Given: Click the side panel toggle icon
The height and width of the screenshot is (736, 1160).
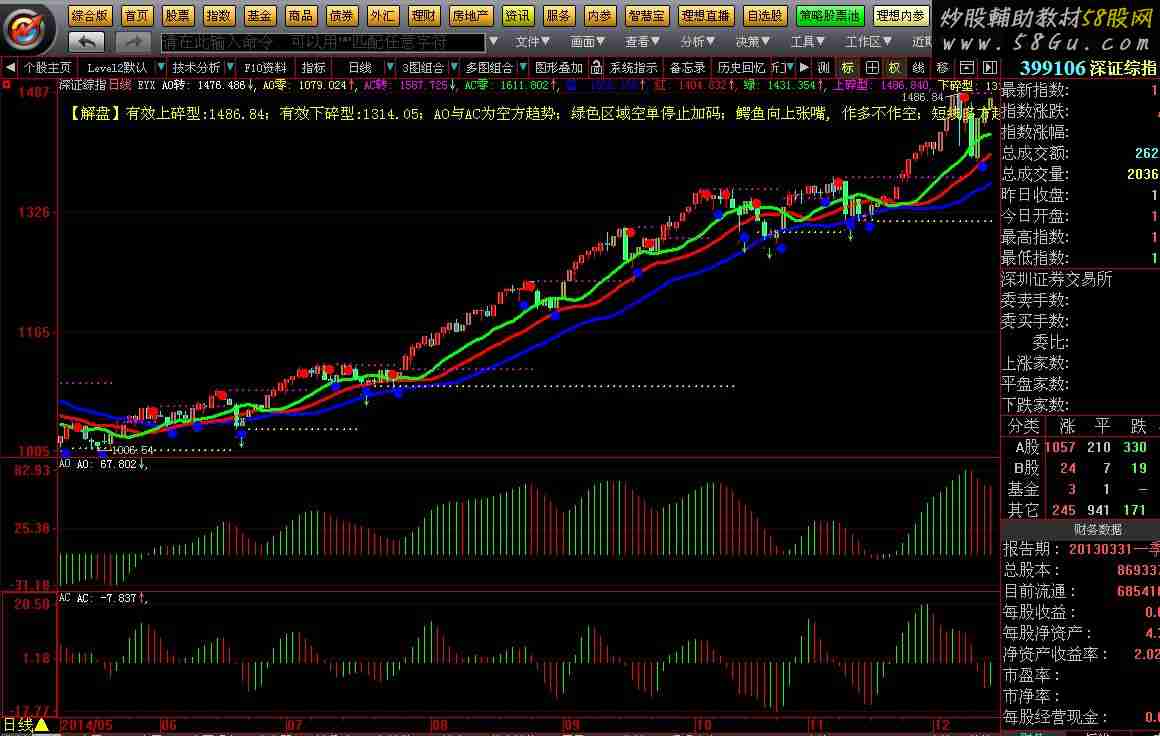Looking at the screenshot, I should (990, 68).
